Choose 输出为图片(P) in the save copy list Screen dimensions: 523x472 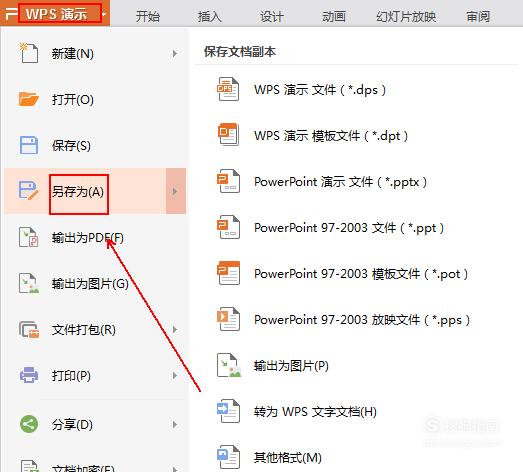point(291,366)
